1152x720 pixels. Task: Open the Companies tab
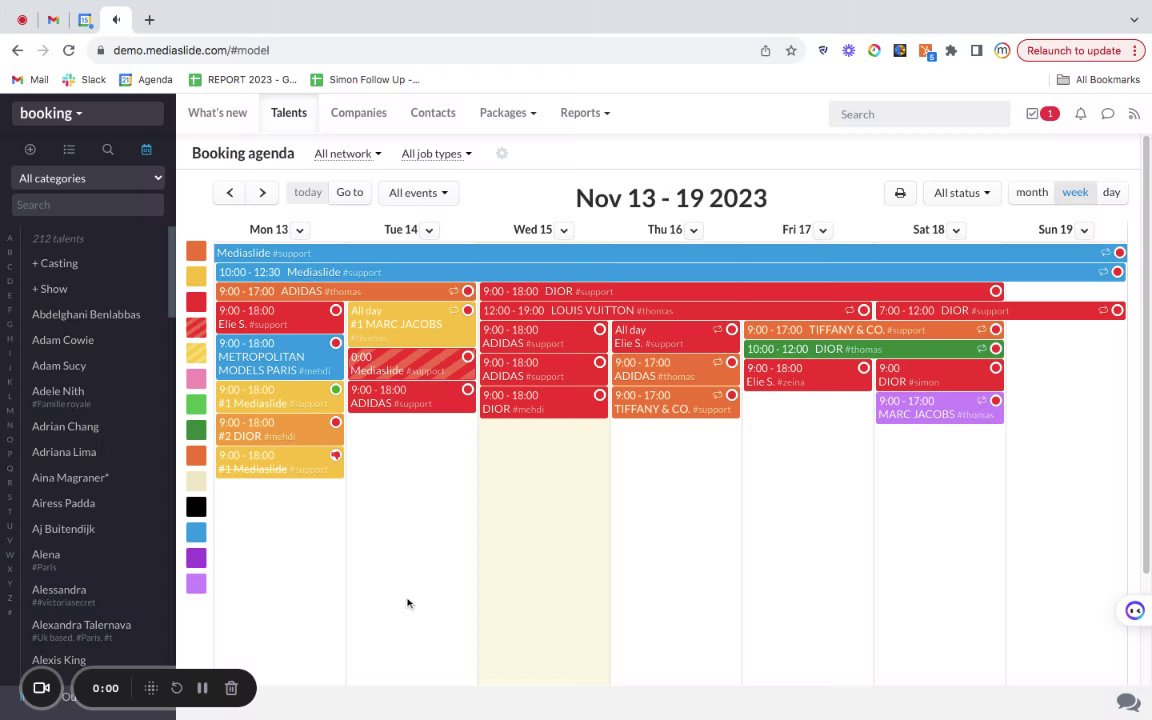tap(359, 112)
